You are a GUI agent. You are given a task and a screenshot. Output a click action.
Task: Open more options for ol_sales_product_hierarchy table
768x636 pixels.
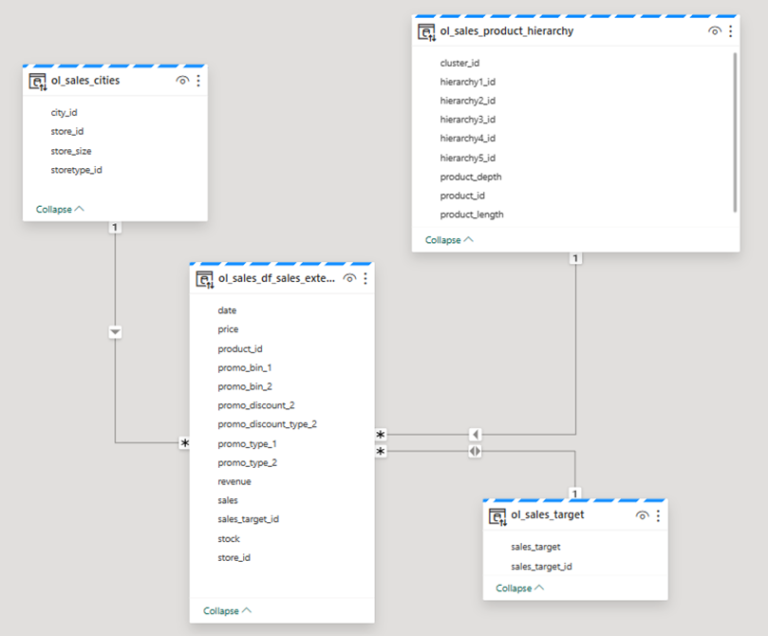(x=730, y=31)
